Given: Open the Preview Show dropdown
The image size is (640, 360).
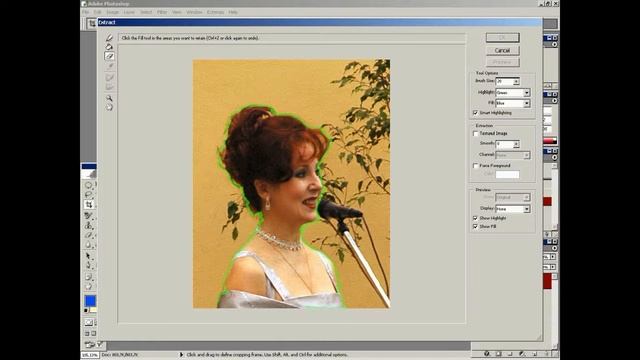Looking at the screenshot, I should pos(527,198).
